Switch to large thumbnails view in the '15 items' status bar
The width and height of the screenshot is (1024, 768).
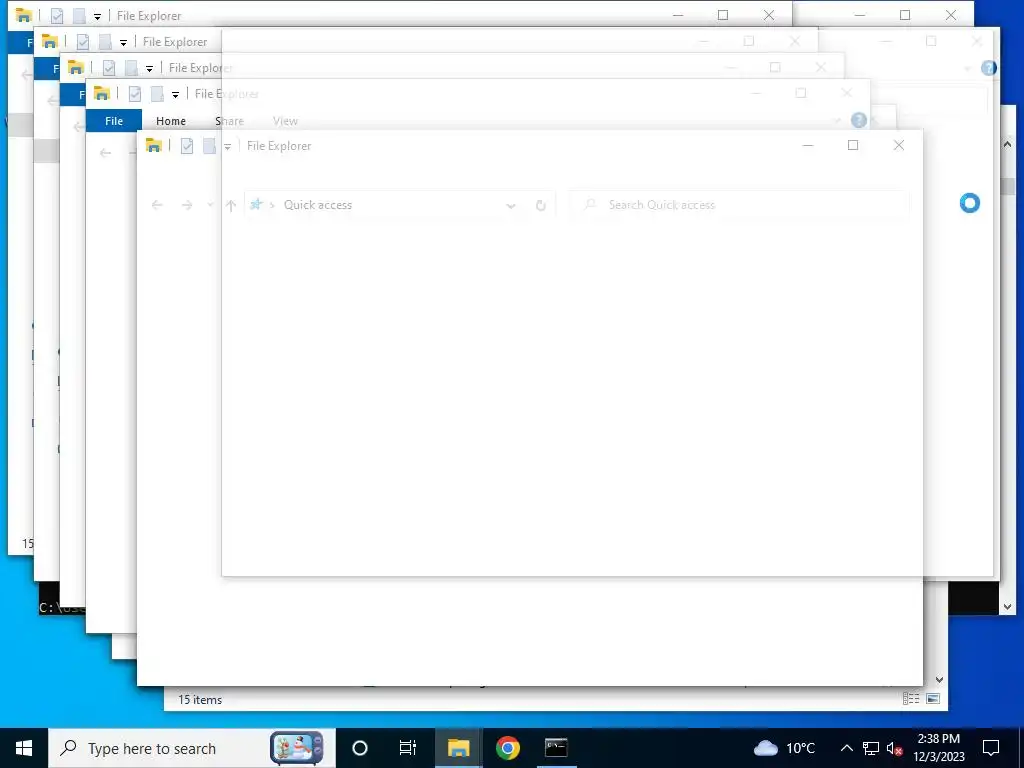point(933,699)
